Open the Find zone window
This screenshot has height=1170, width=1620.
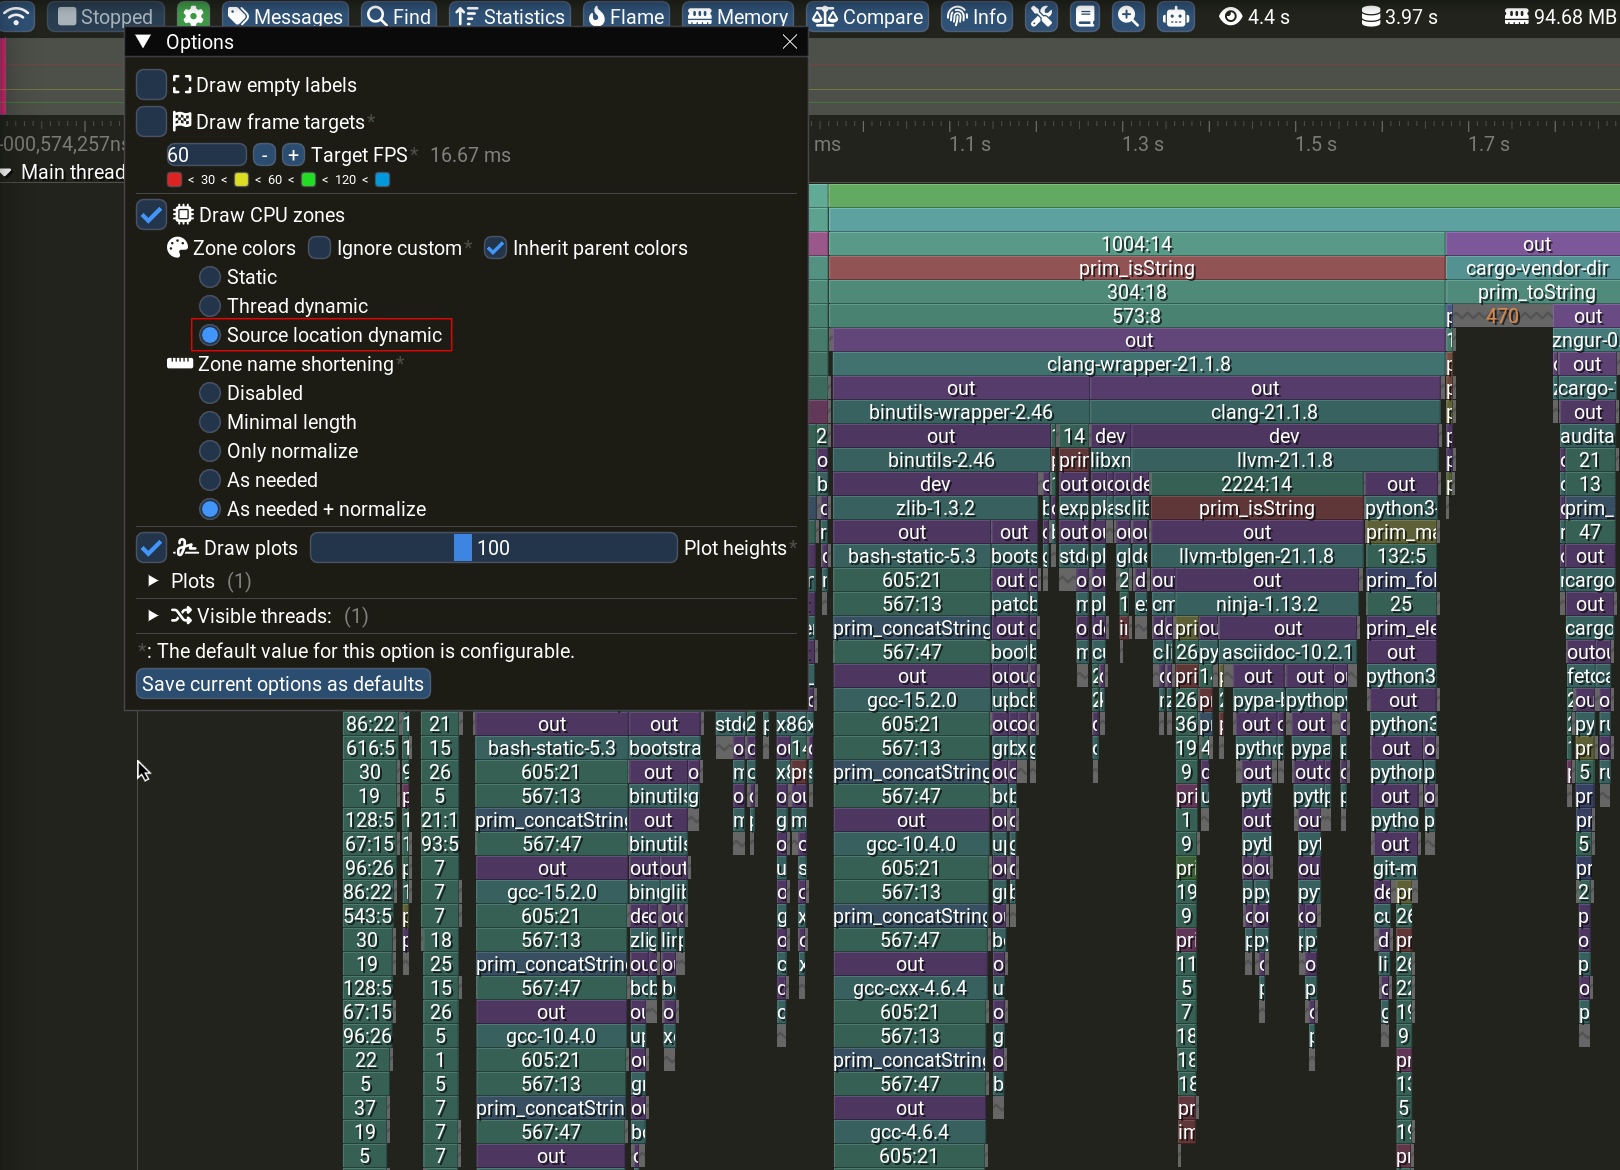(398, 16)
